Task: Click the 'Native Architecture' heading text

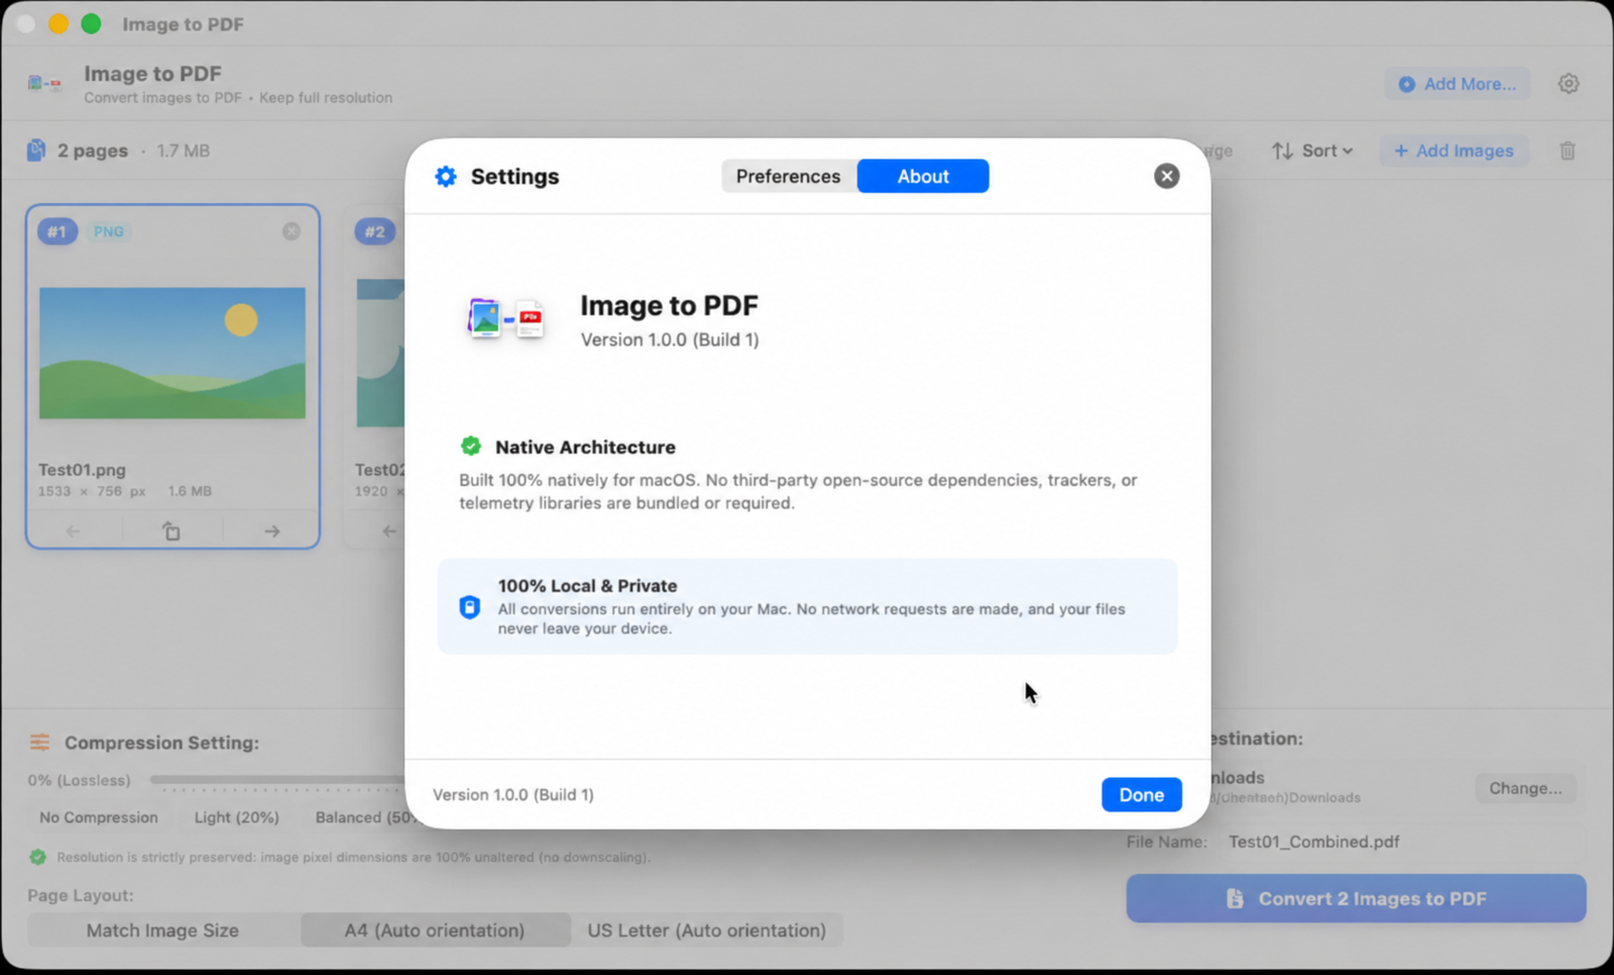Action: pyautogui.click(x=585, y=447)
